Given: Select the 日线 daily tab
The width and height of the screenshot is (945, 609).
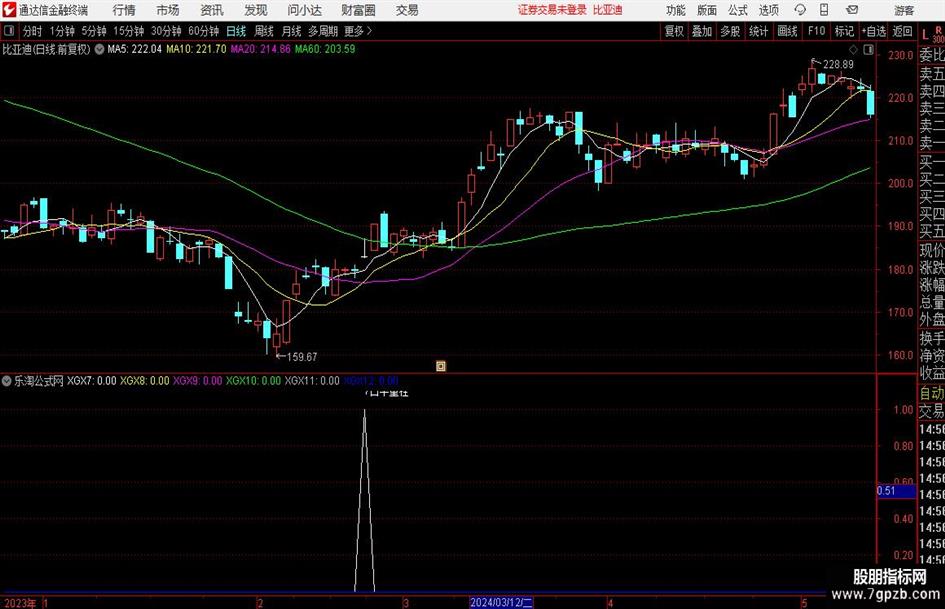Looking at the screenshot, I should 236,31.
